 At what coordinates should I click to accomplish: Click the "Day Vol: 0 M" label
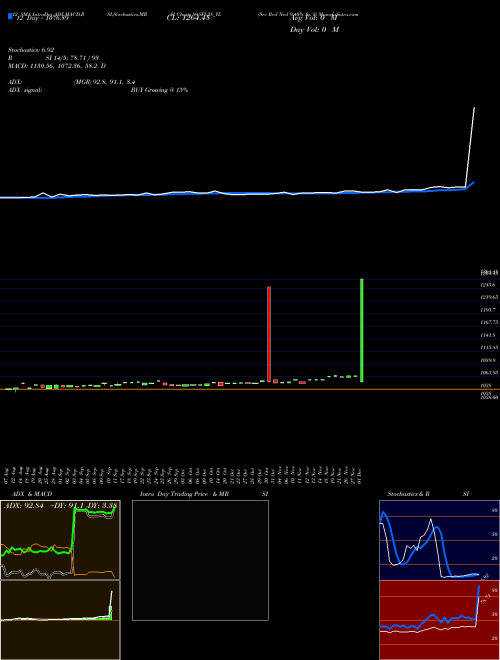coord(314,30)
